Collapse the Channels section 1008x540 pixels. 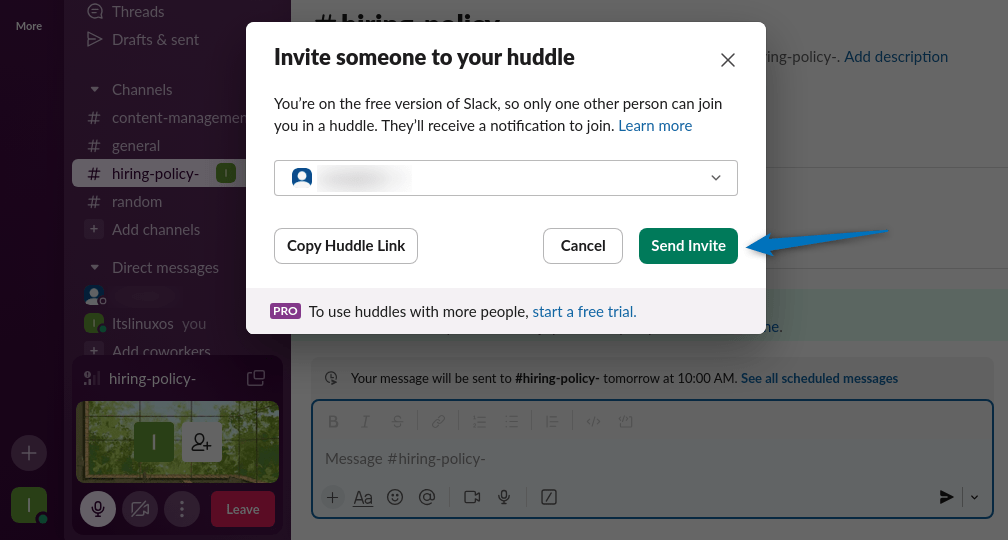[94, 90]
